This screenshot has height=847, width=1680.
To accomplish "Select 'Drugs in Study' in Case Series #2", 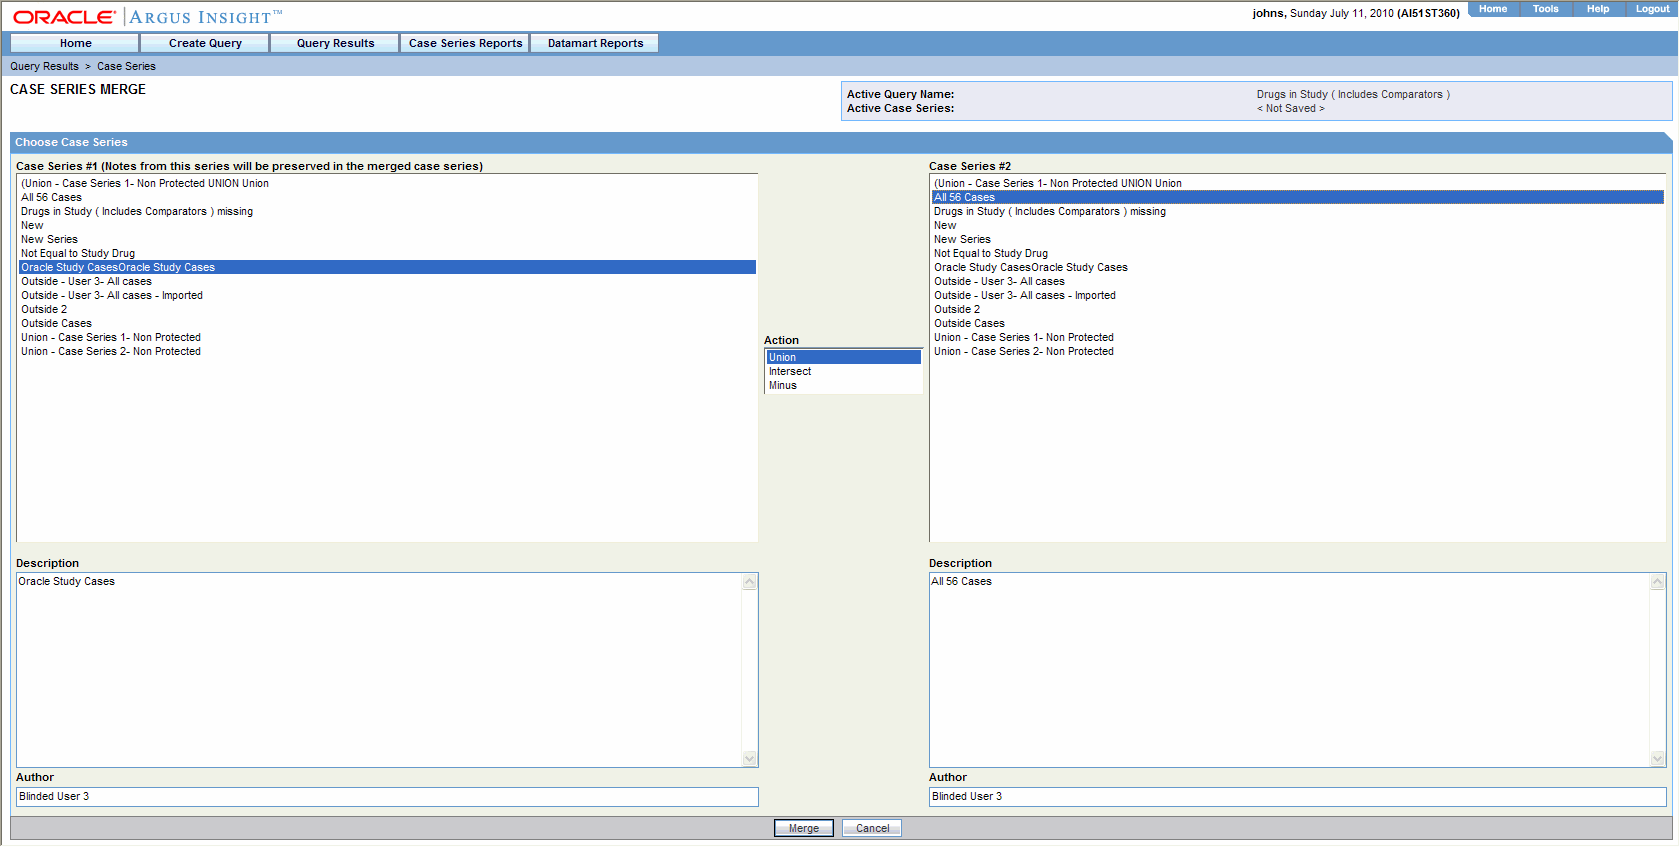I will pyautogui.click(x=1298, y=211).
